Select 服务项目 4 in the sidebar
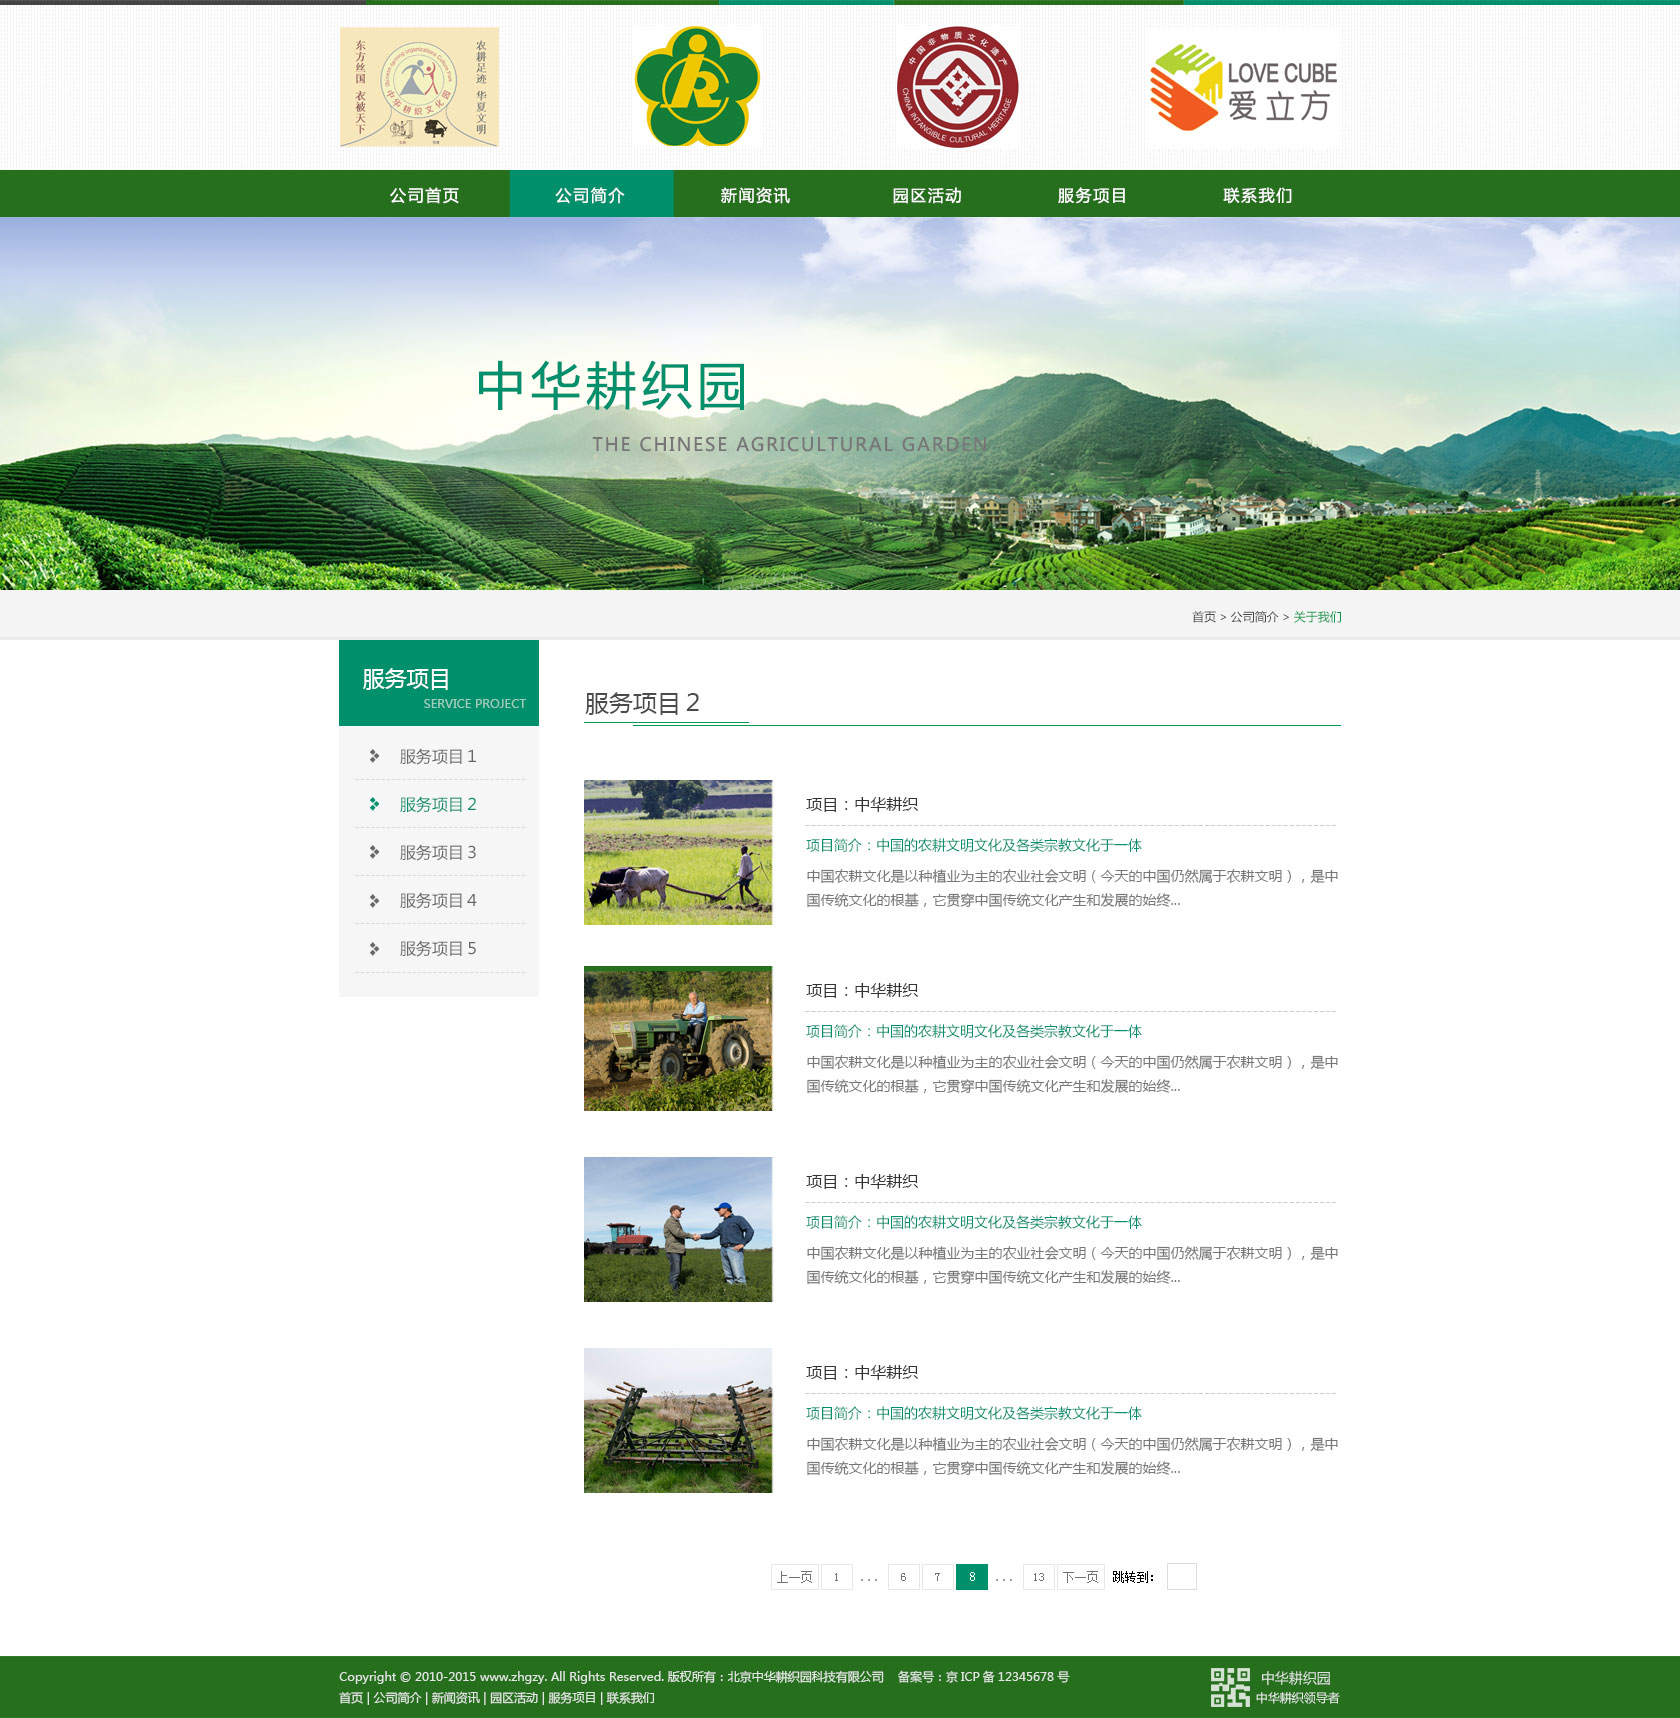The height and width of the screenshot is (1718, 1680). point(436,900)
